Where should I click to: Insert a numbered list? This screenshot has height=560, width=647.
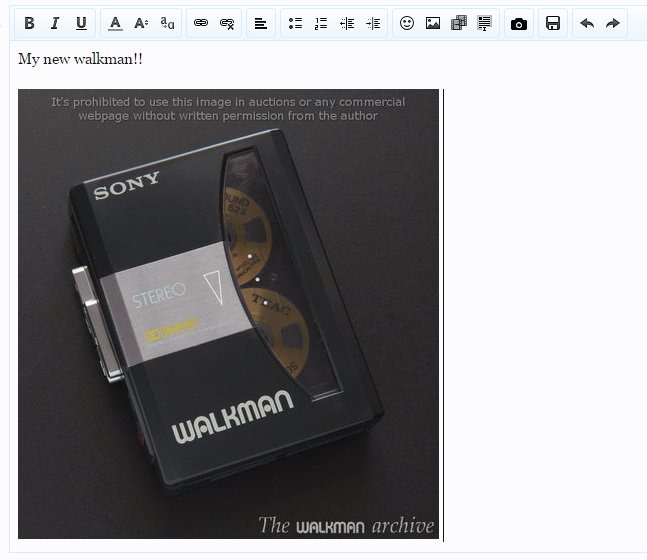tap(321, 23)
